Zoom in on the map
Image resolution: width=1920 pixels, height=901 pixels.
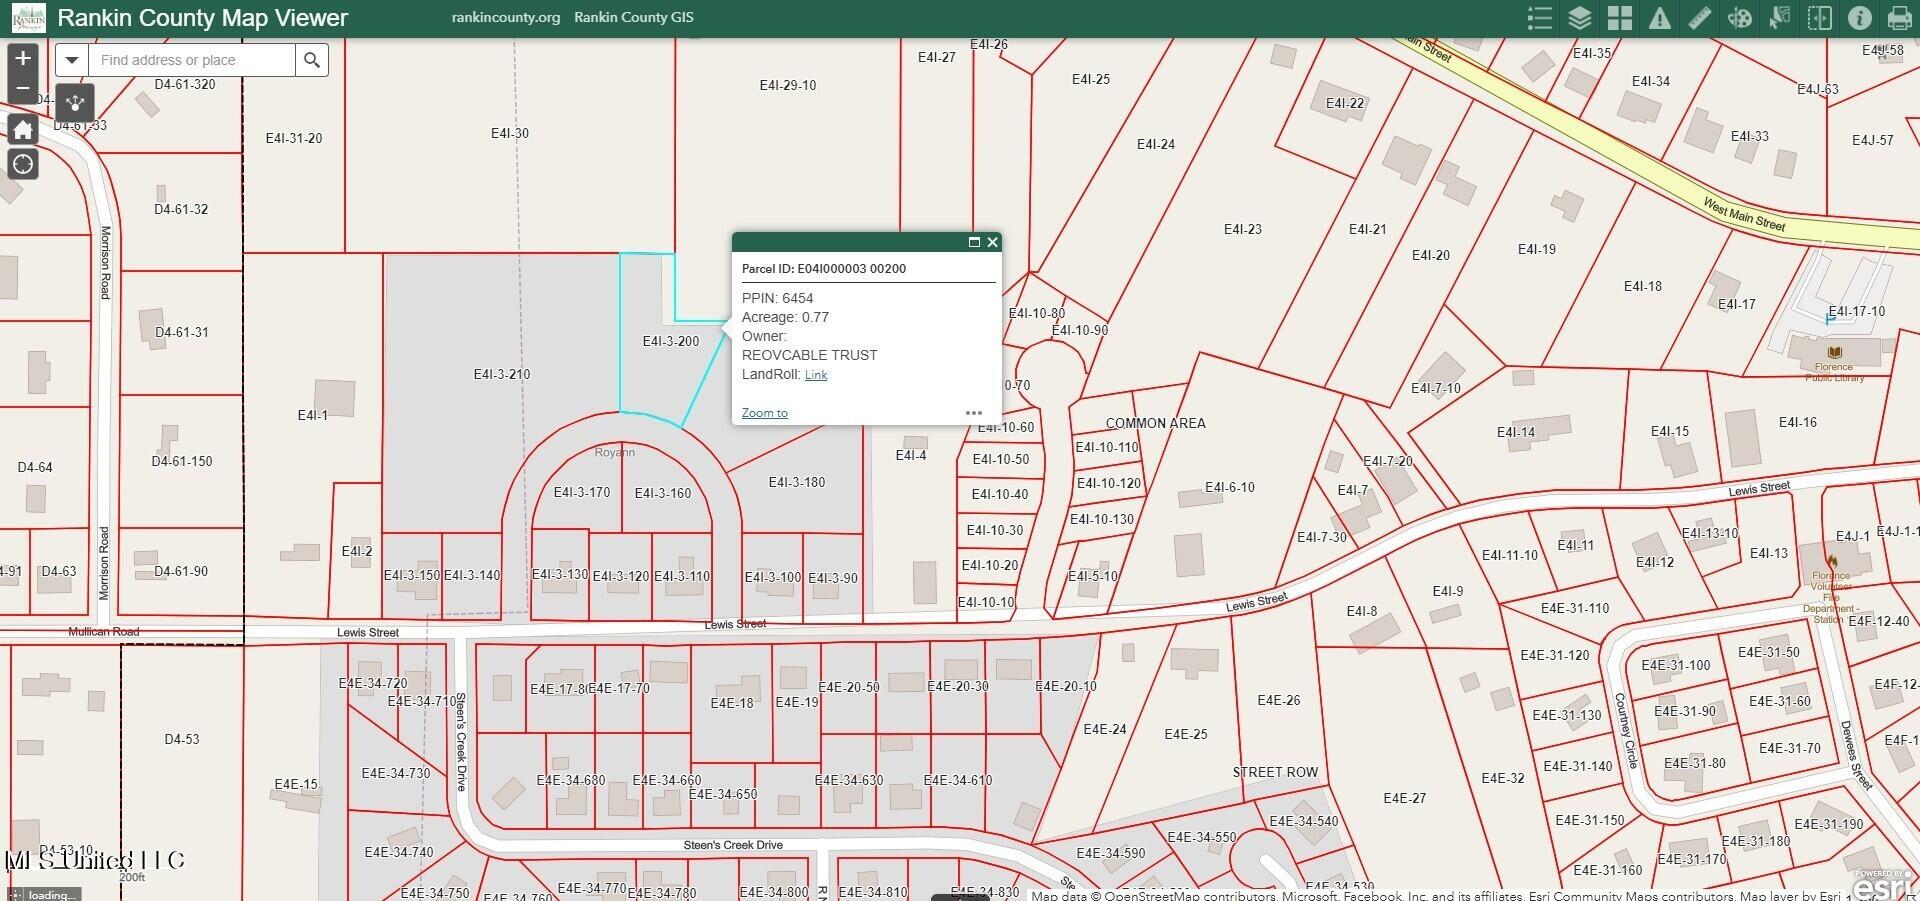tap(23, 58)
